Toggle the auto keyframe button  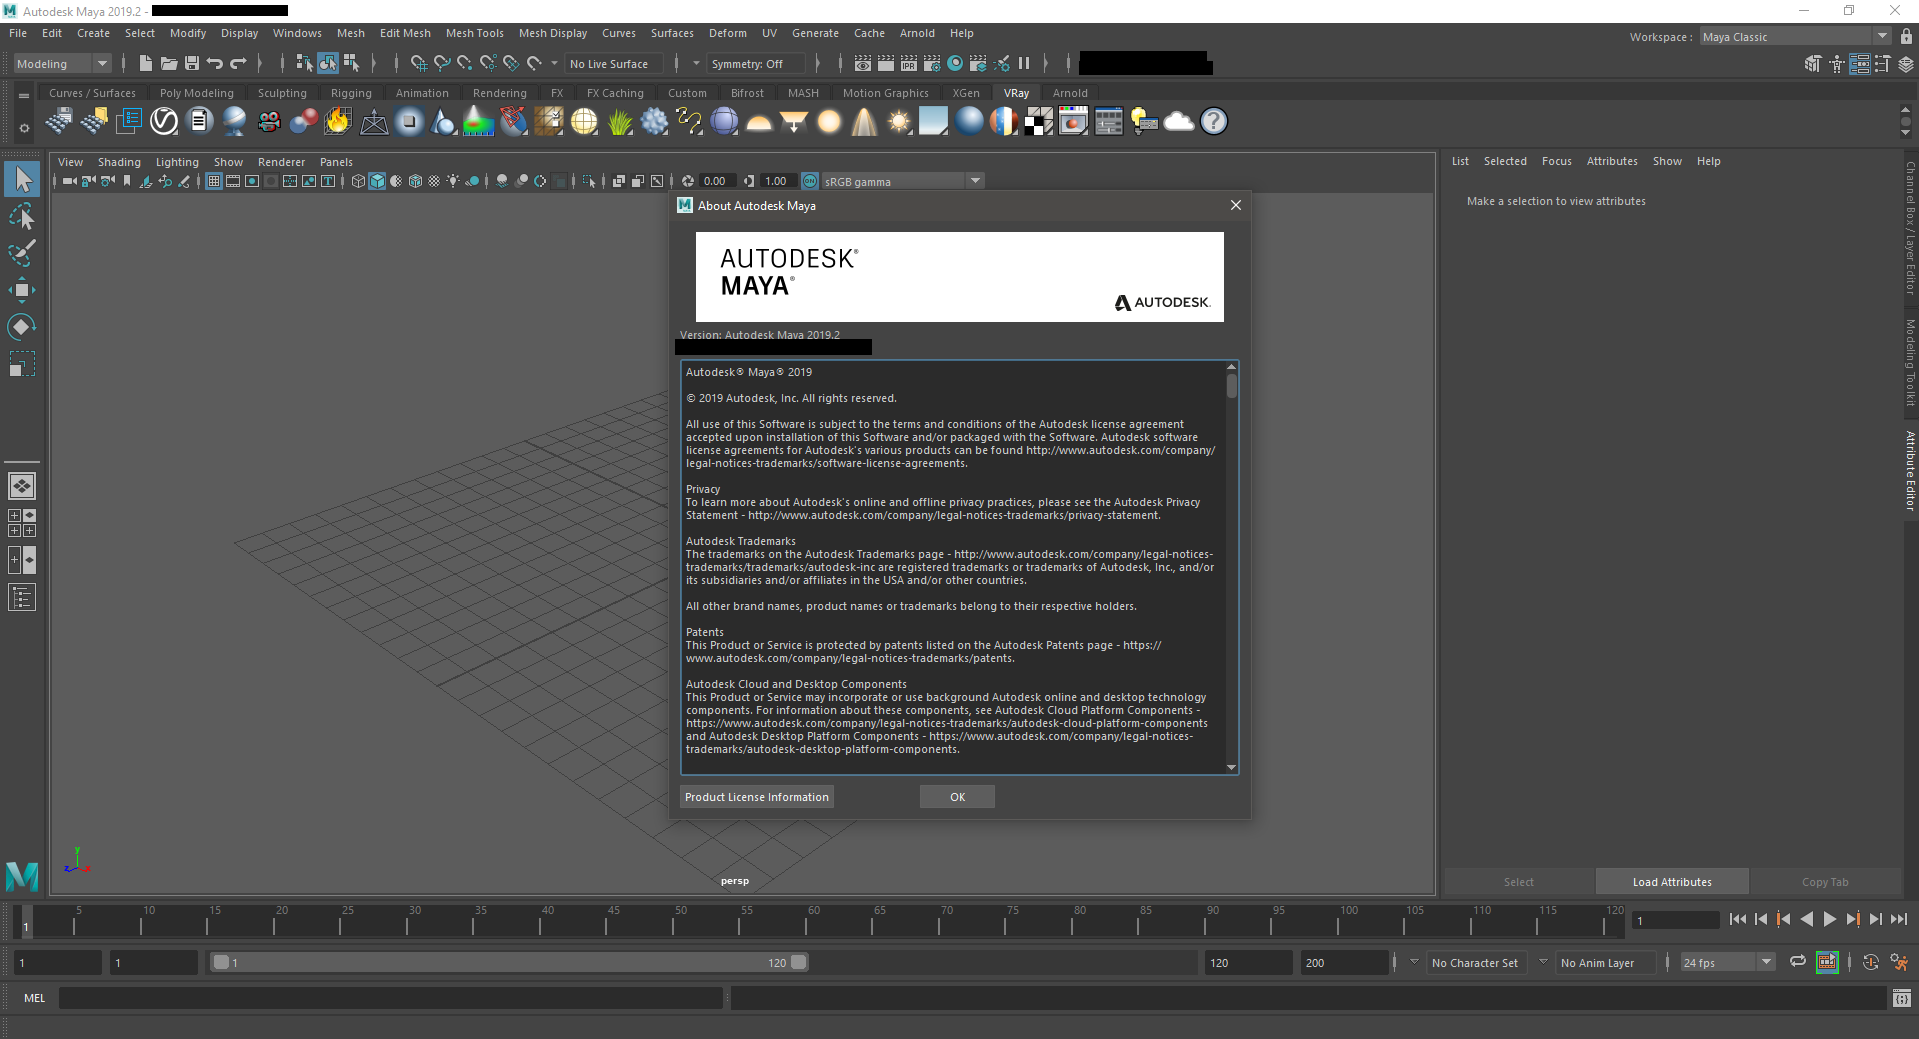pos(1871,962)
